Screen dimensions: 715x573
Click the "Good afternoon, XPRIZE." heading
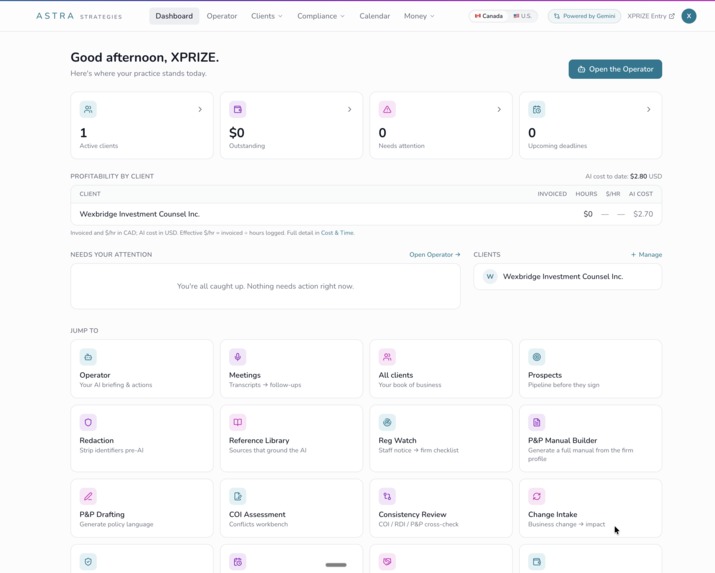click(145, 57)
